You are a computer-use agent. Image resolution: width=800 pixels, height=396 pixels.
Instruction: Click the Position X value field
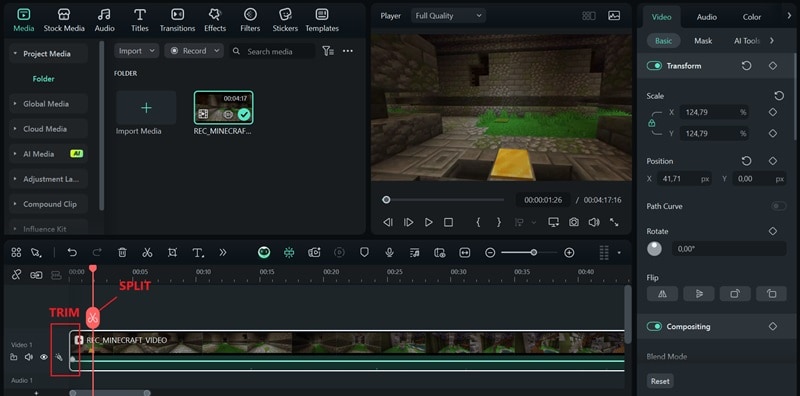[684, 179]
